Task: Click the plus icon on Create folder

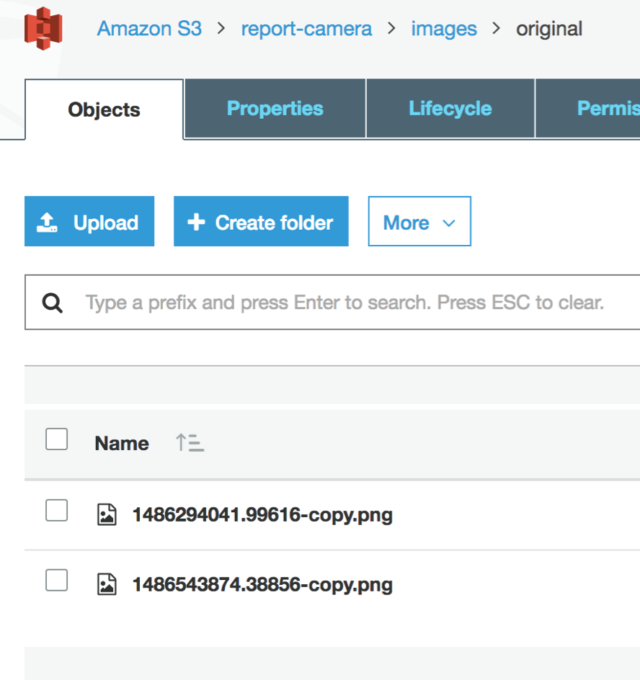Action: [x=196, y=222]
